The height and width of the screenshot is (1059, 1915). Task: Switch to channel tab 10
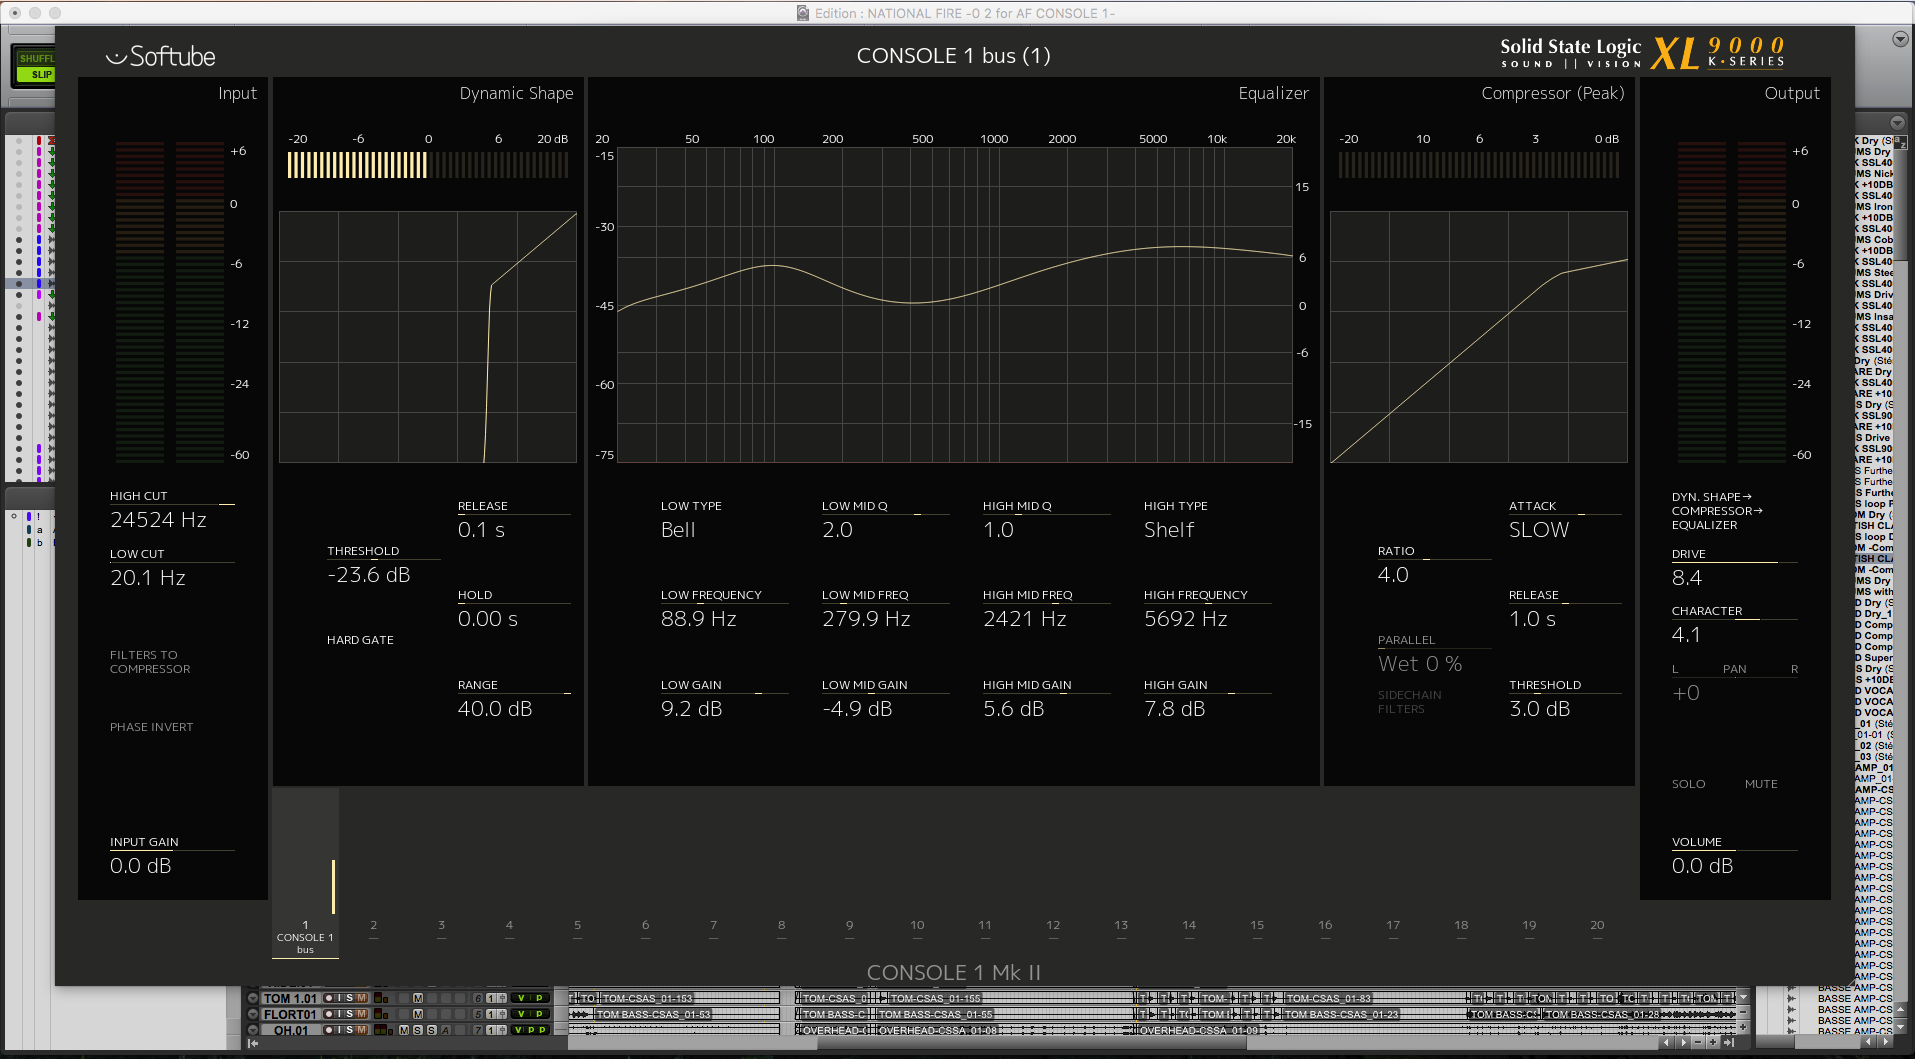pyautogui.click(x=916, y=925)
